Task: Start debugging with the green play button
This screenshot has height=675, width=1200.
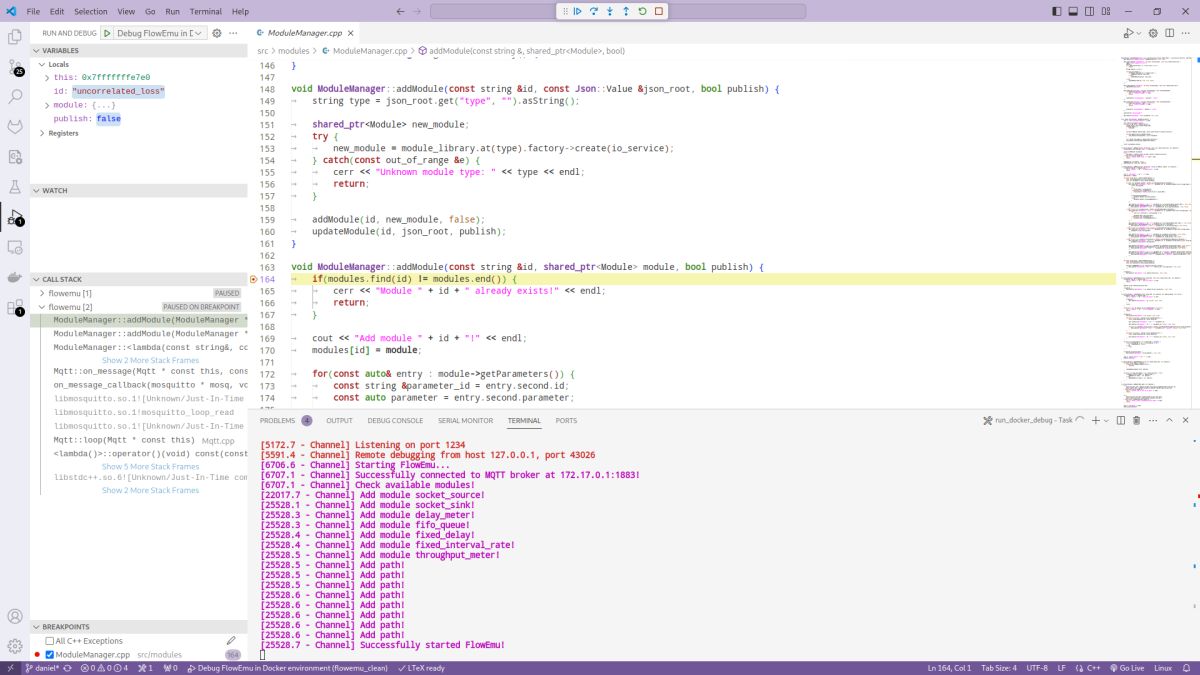Action: point(107,33)
